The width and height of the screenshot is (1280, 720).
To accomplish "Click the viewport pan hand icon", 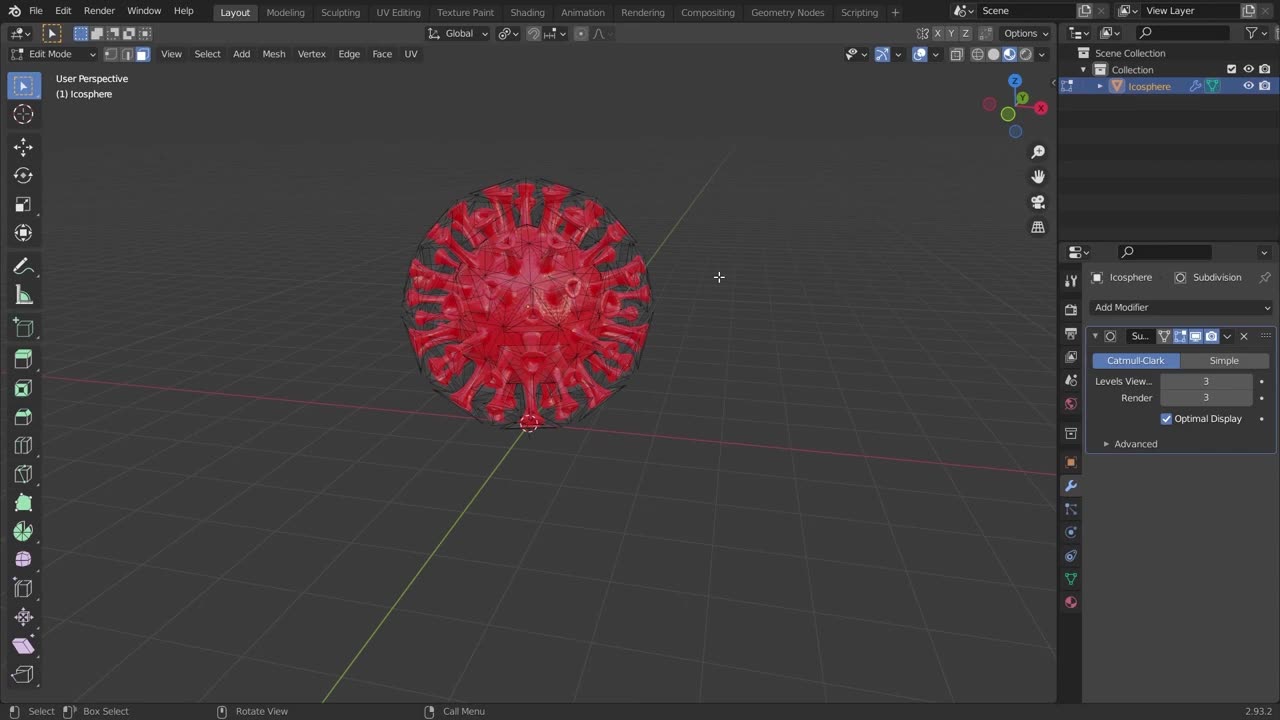I will pyautogui.click(x=1038, y=177).
